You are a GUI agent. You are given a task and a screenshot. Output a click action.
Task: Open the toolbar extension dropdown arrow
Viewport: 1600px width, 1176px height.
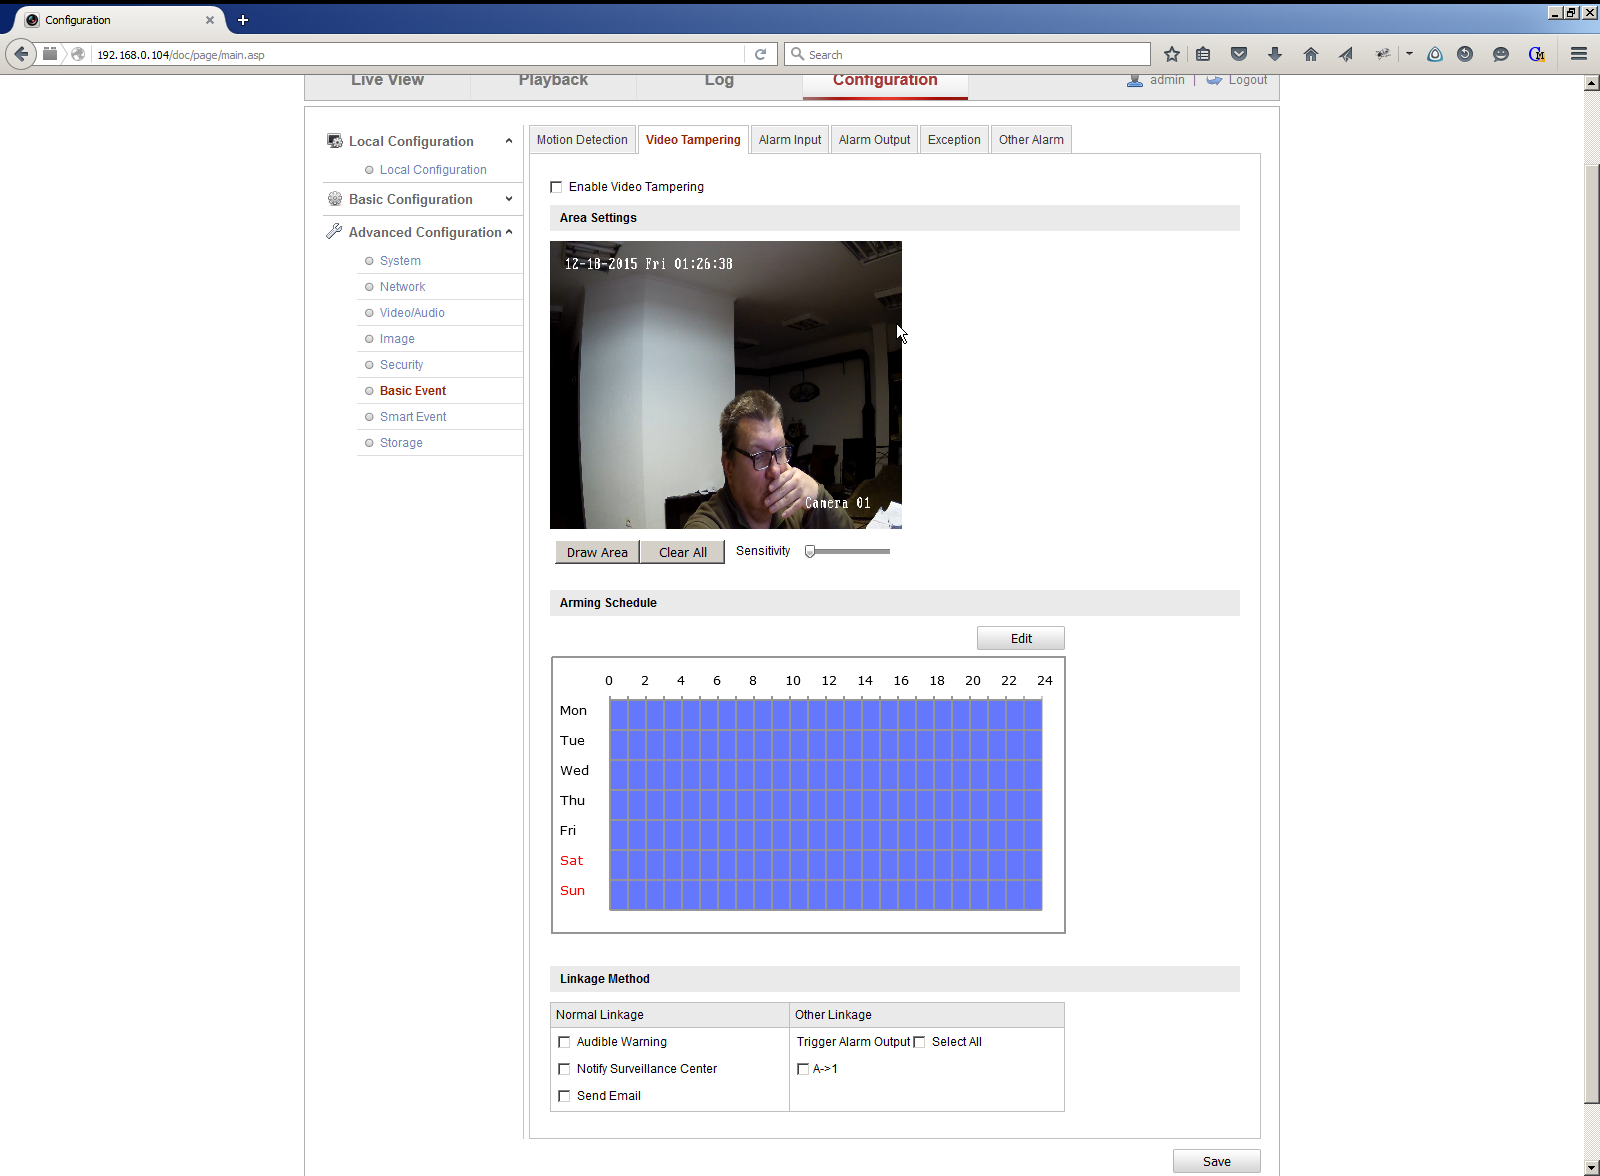1409,54
